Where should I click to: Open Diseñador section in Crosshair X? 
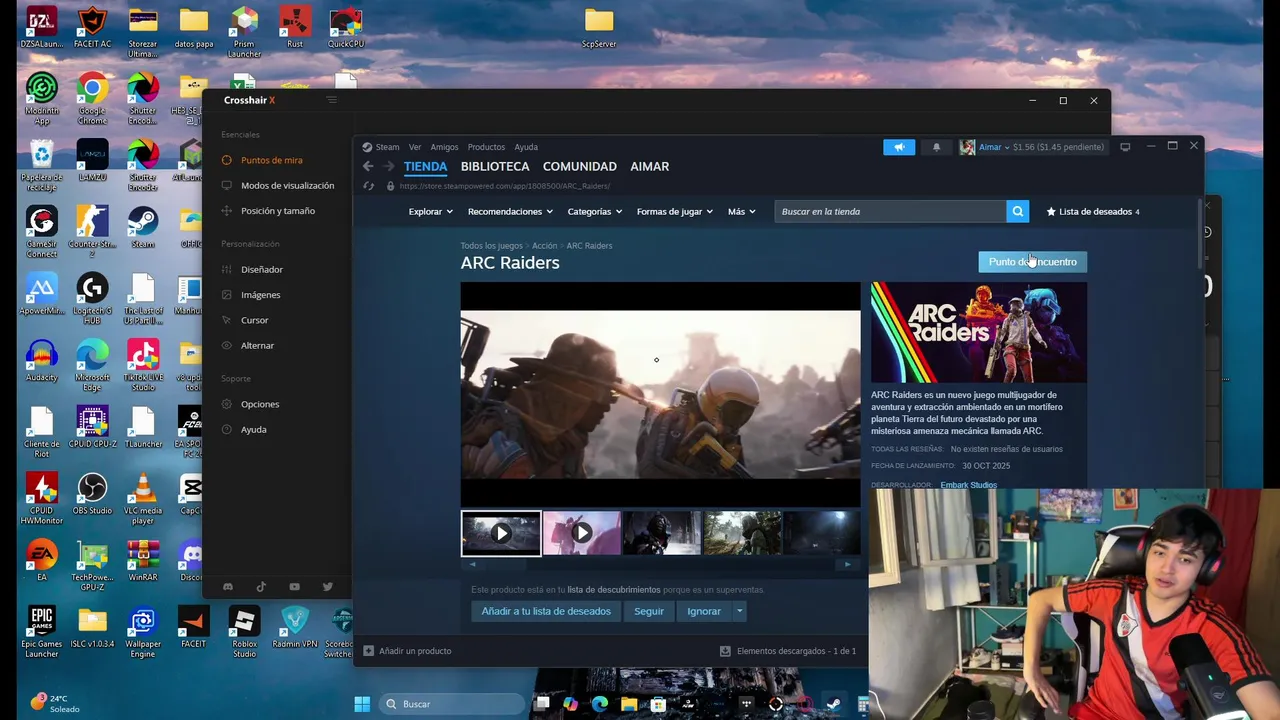click(262, 269)
